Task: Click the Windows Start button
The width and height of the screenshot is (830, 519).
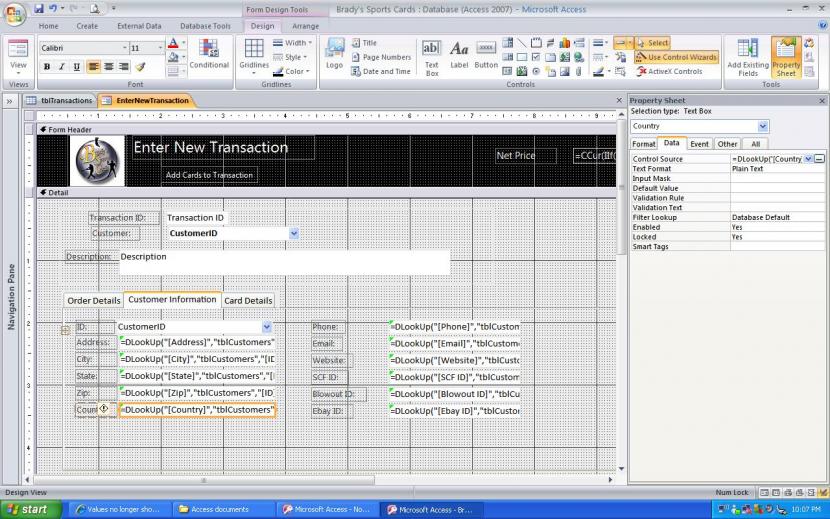Action: pos(27,509)
